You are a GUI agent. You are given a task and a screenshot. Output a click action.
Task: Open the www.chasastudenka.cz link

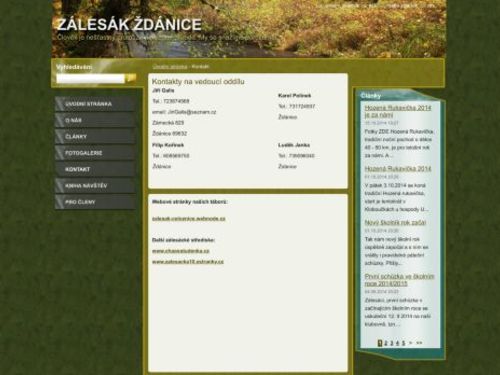tap(181, 251)
